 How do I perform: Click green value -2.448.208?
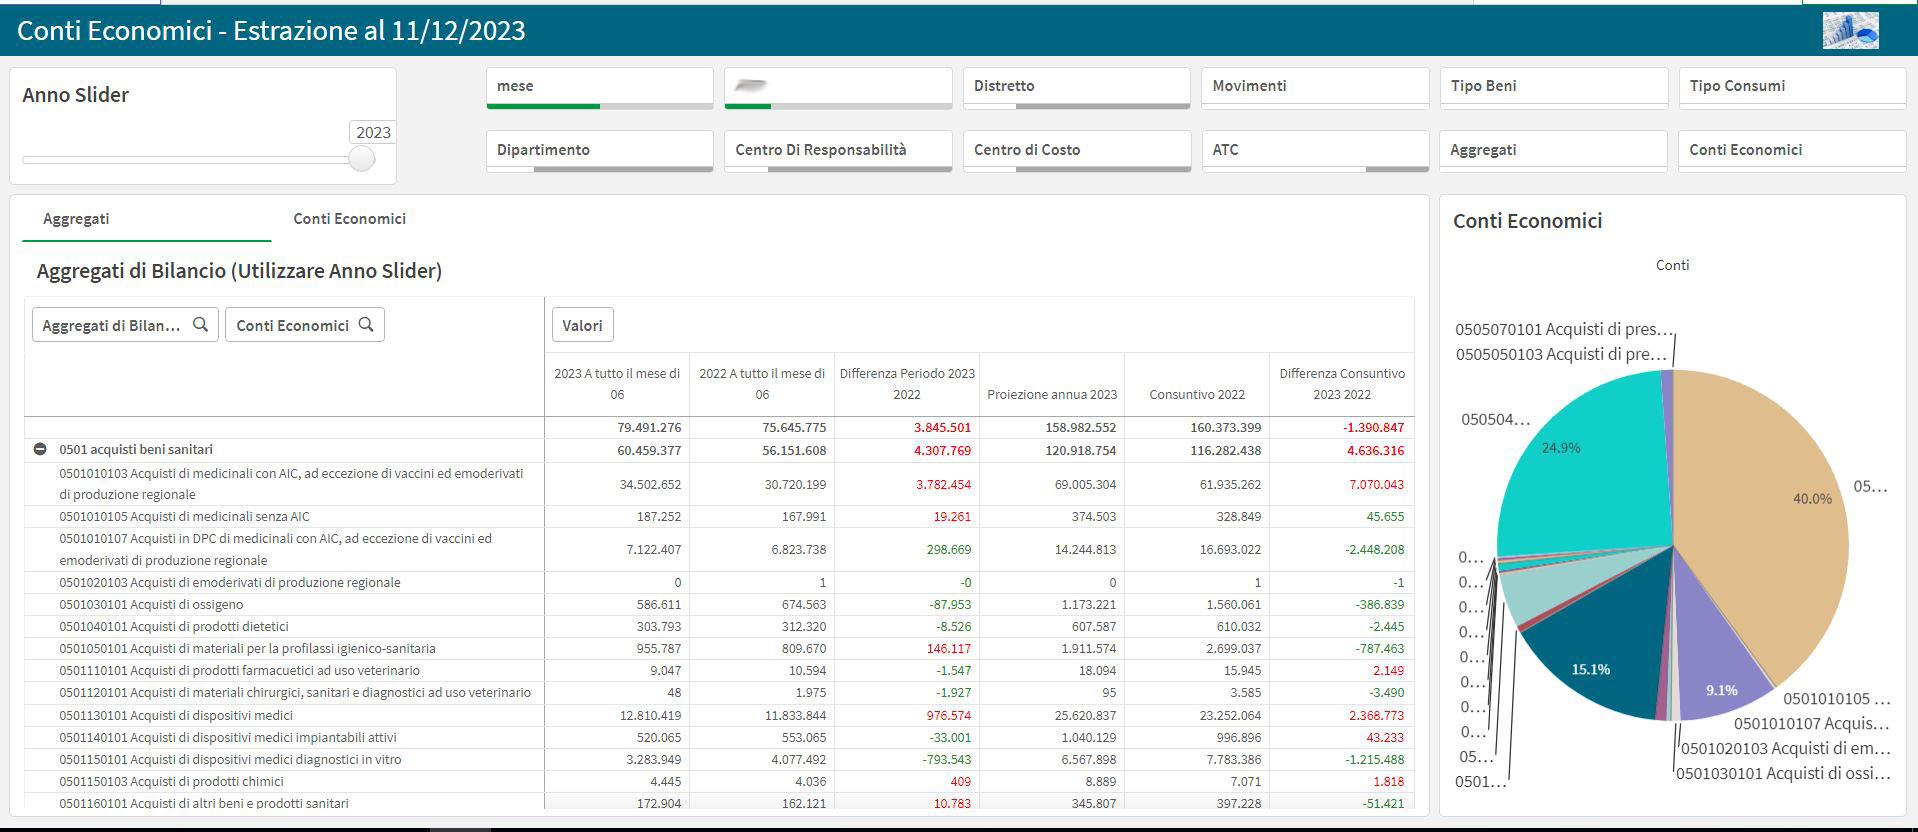click(x=1374, y=550)
